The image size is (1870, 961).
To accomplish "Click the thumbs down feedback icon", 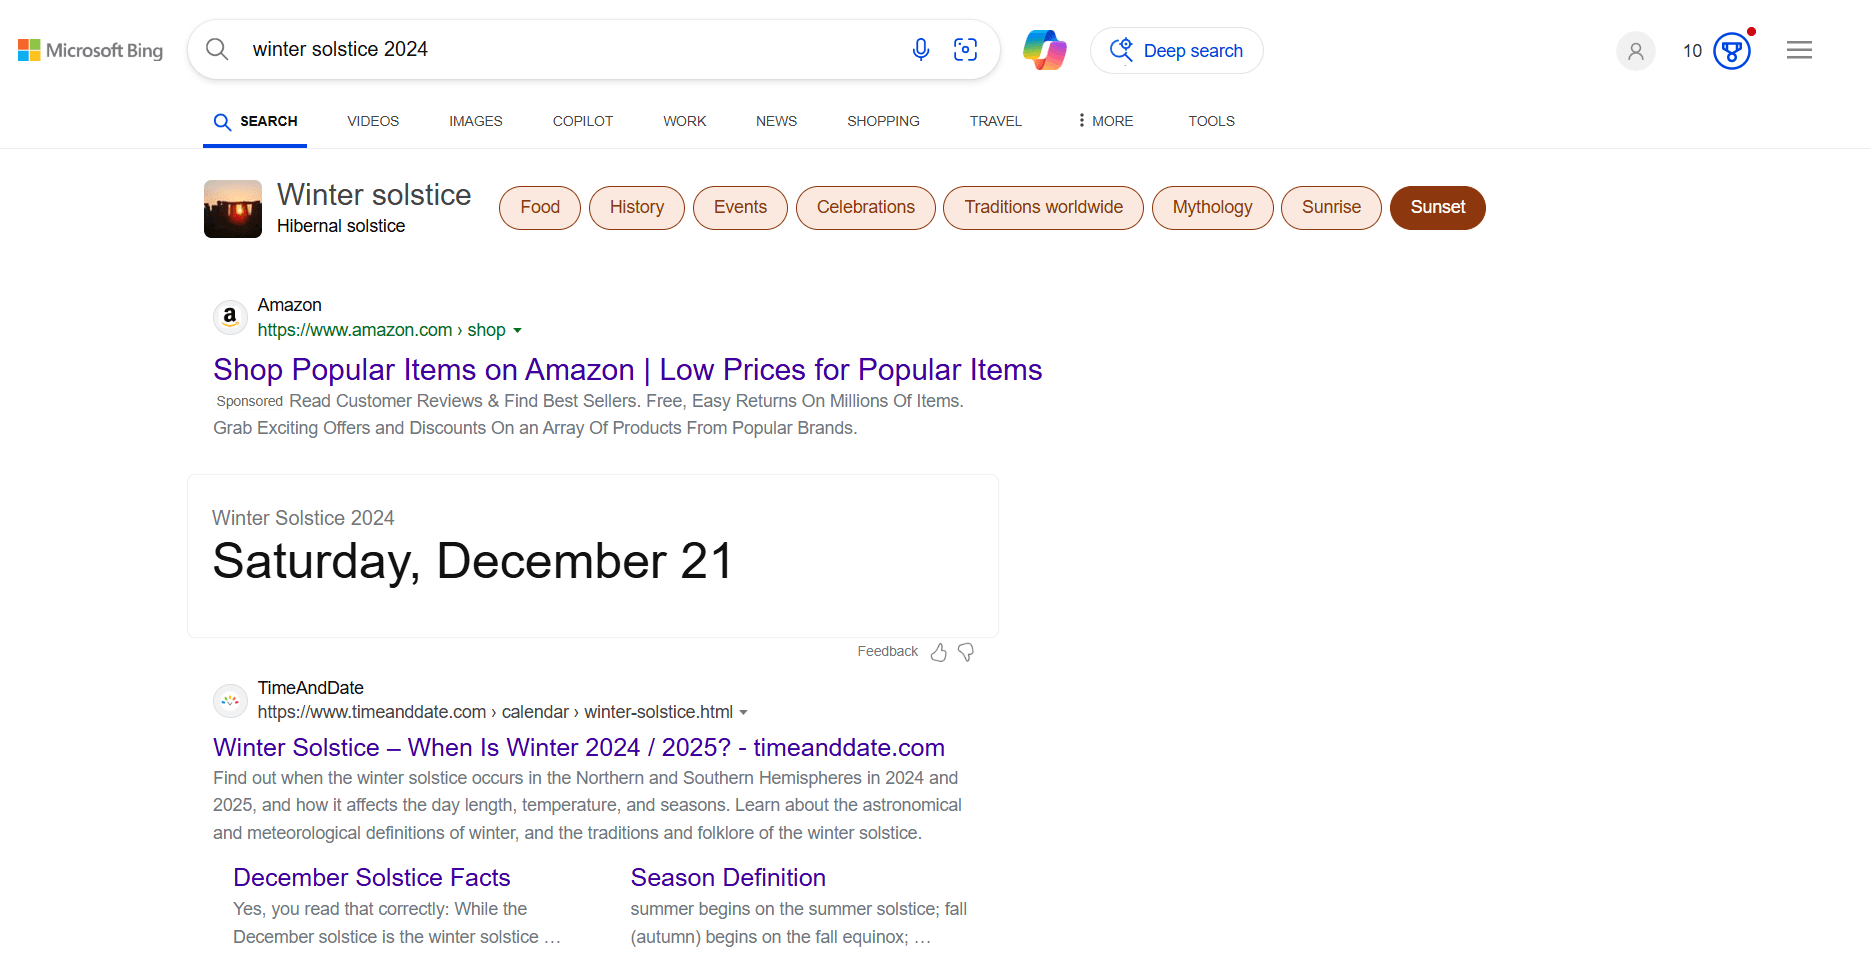I will pos(966,652).
